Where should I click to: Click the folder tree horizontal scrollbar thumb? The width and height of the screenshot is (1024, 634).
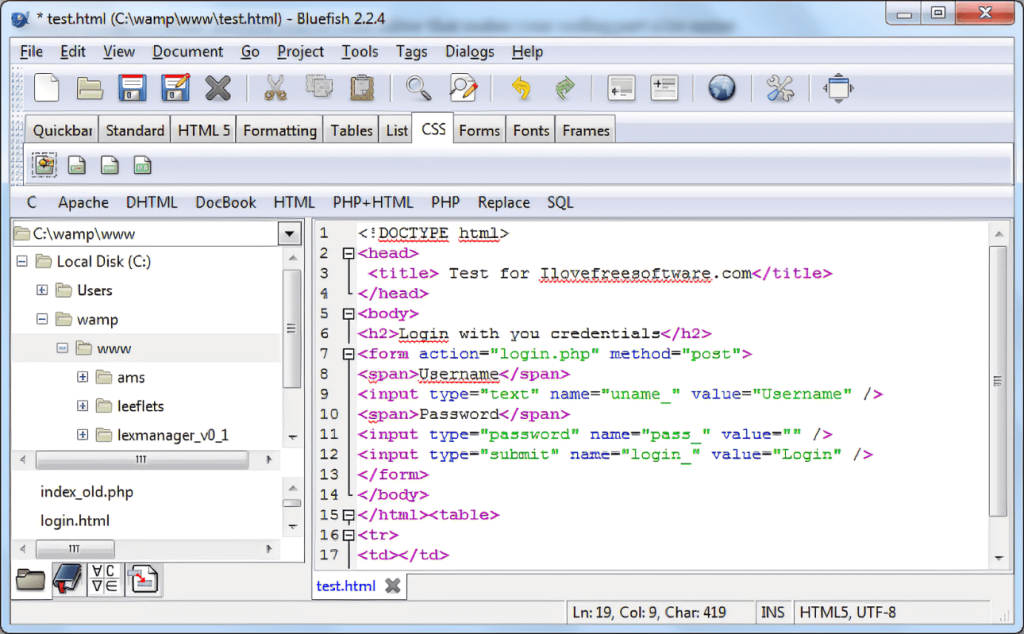click(x=142, y=460)
